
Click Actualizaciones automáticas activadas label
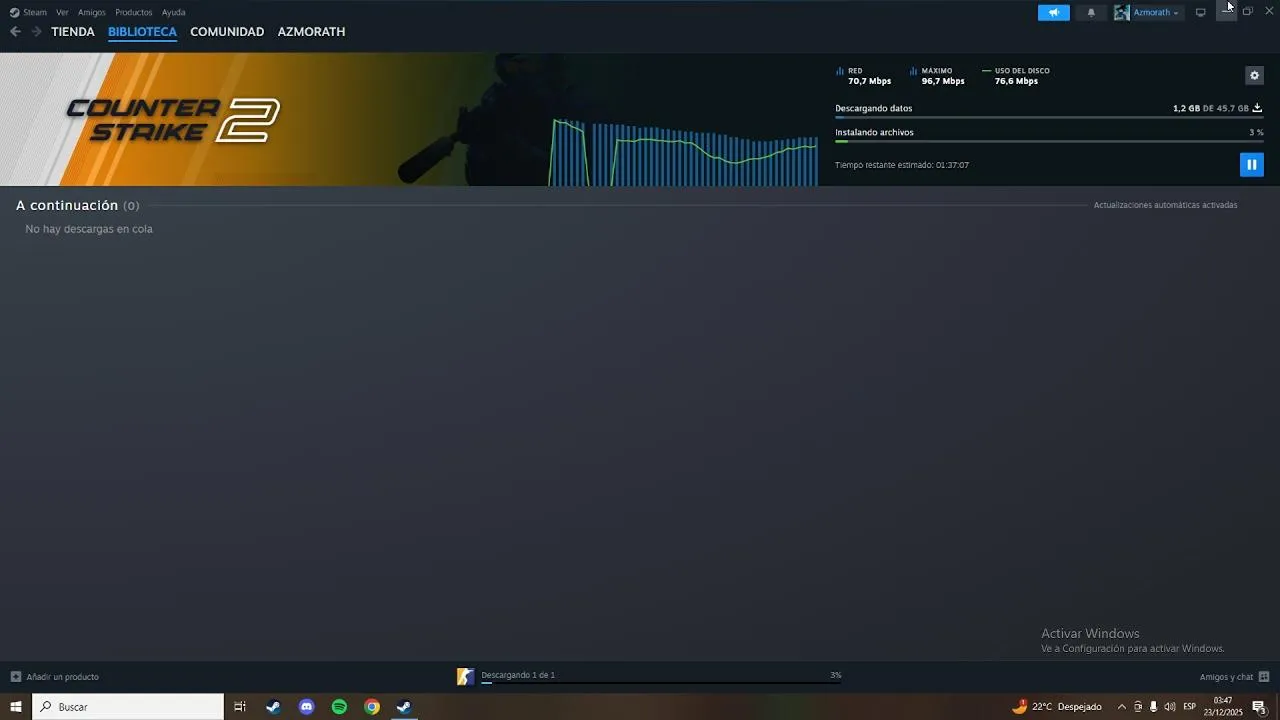pyautogui.click(x=1165, y=205)
